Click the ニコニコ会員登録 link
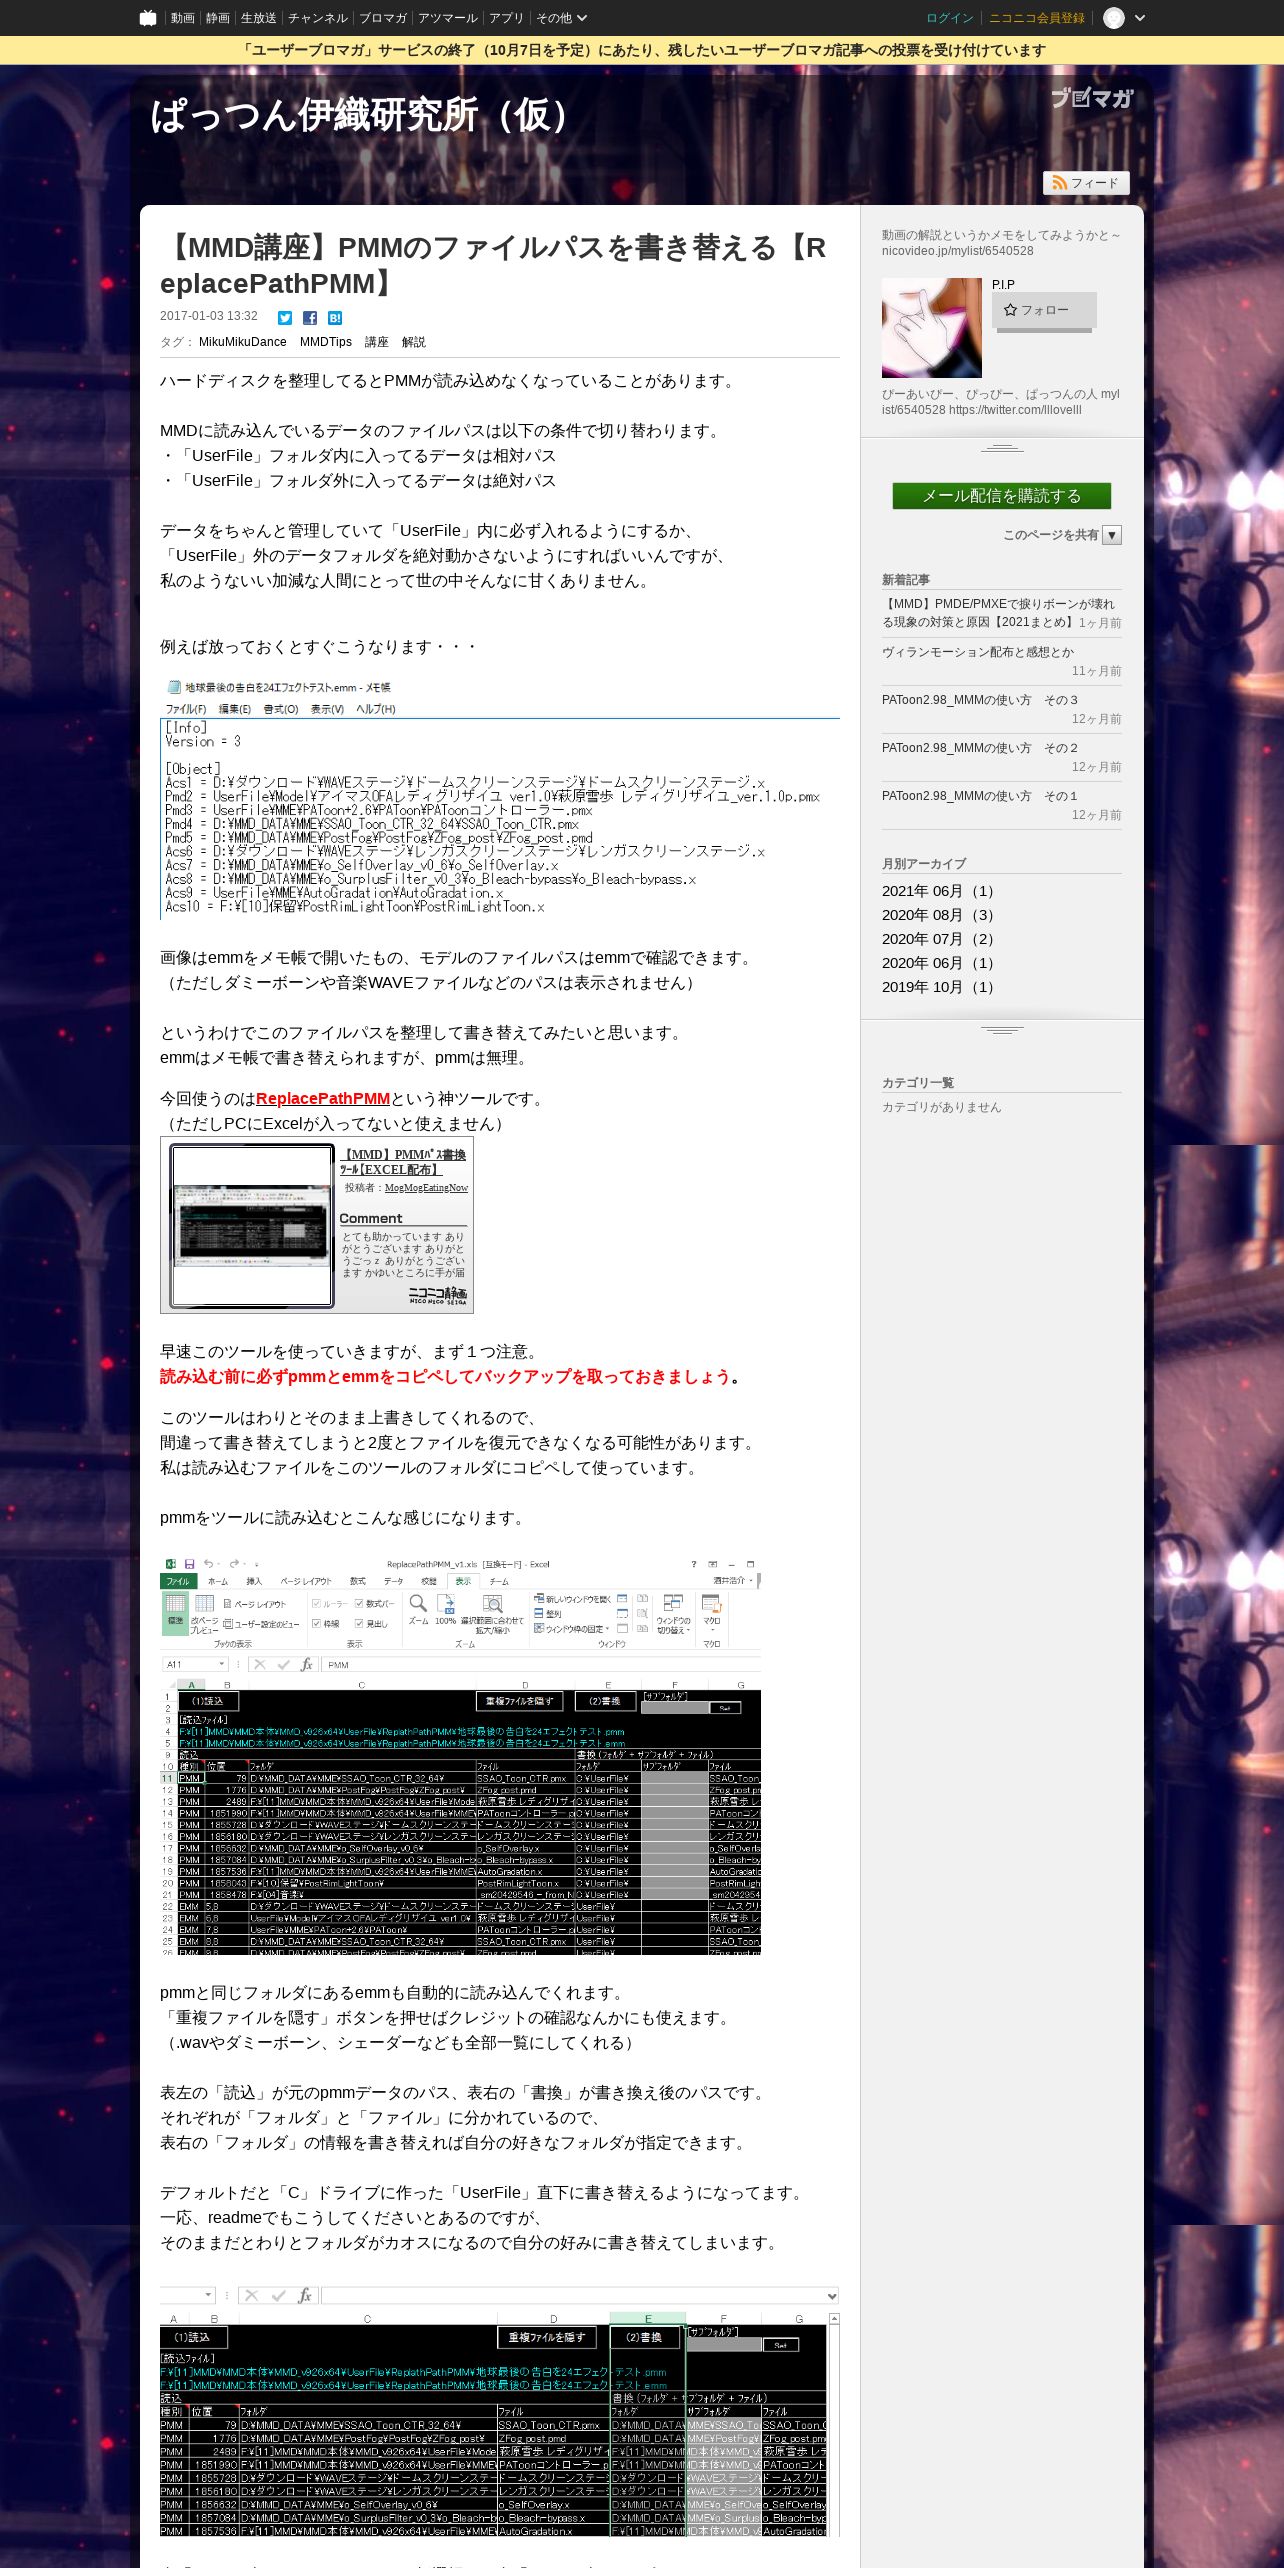Viewport: 1284px width, 2568px height. (1037, 18)
